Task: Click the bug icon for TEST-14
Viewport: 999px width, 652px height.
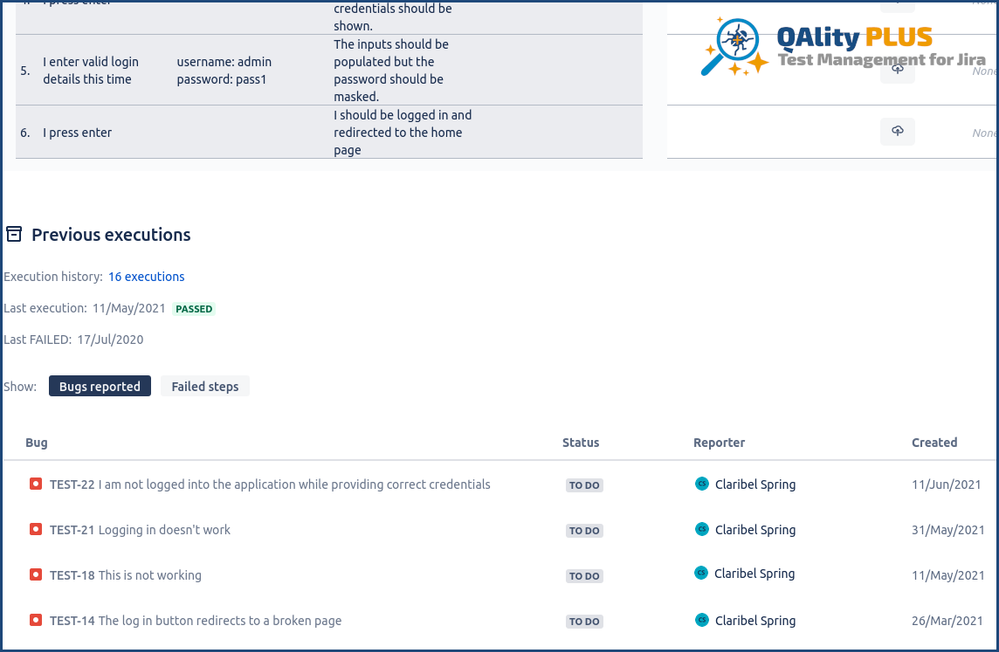Action: pos(35,620)
